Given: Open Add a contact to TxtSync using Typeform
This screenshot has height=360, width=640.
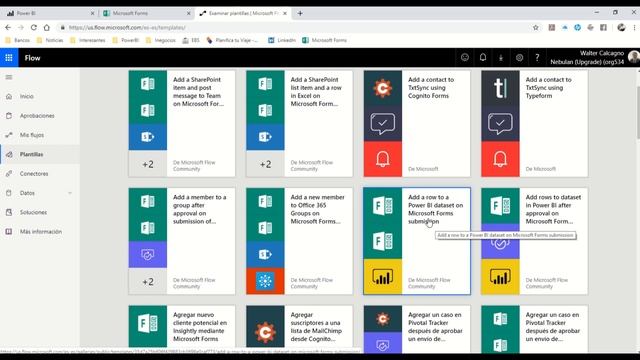Looking at the screenshot, I should [535, 124].
